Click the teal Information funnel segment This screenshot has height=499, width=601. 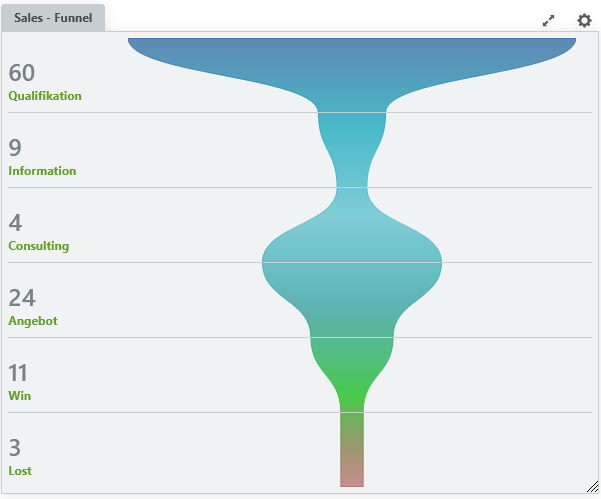tap(352, 145)
